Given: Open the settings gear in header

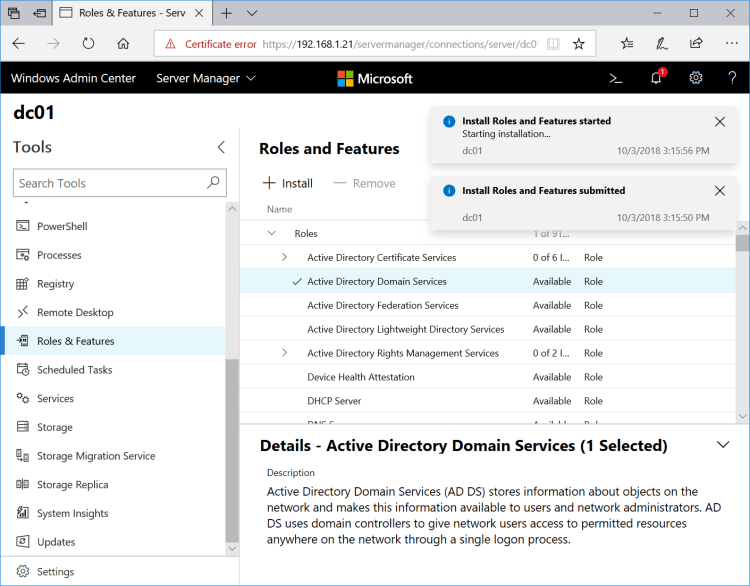Looking at the screenshot, I should tap(696, 78).
